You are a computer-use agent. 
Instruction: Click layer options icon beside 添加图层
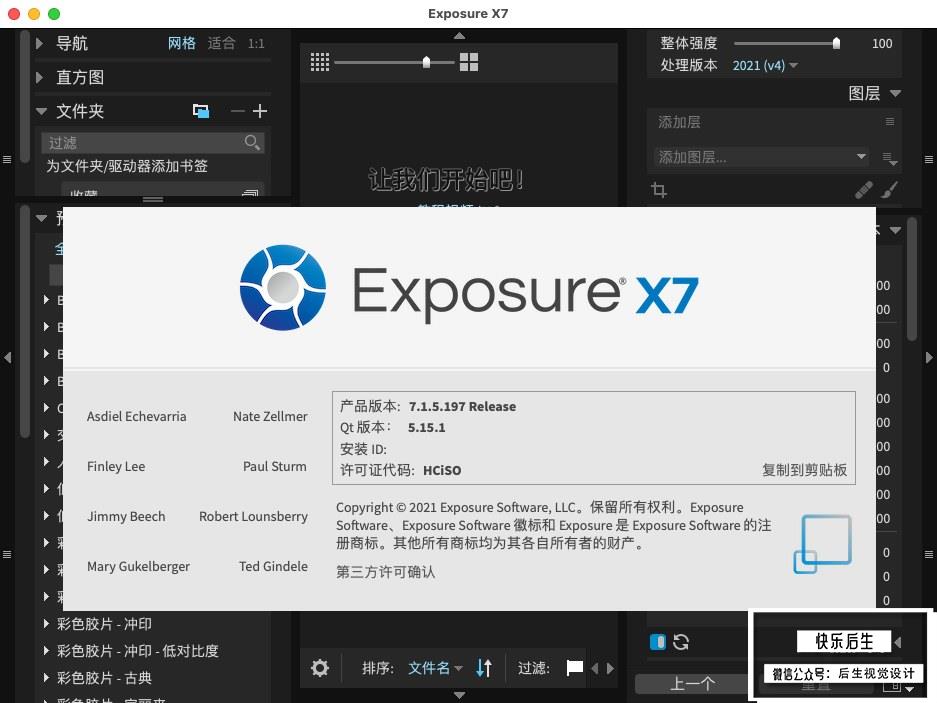pyautogui.click(x=890, y=158)
